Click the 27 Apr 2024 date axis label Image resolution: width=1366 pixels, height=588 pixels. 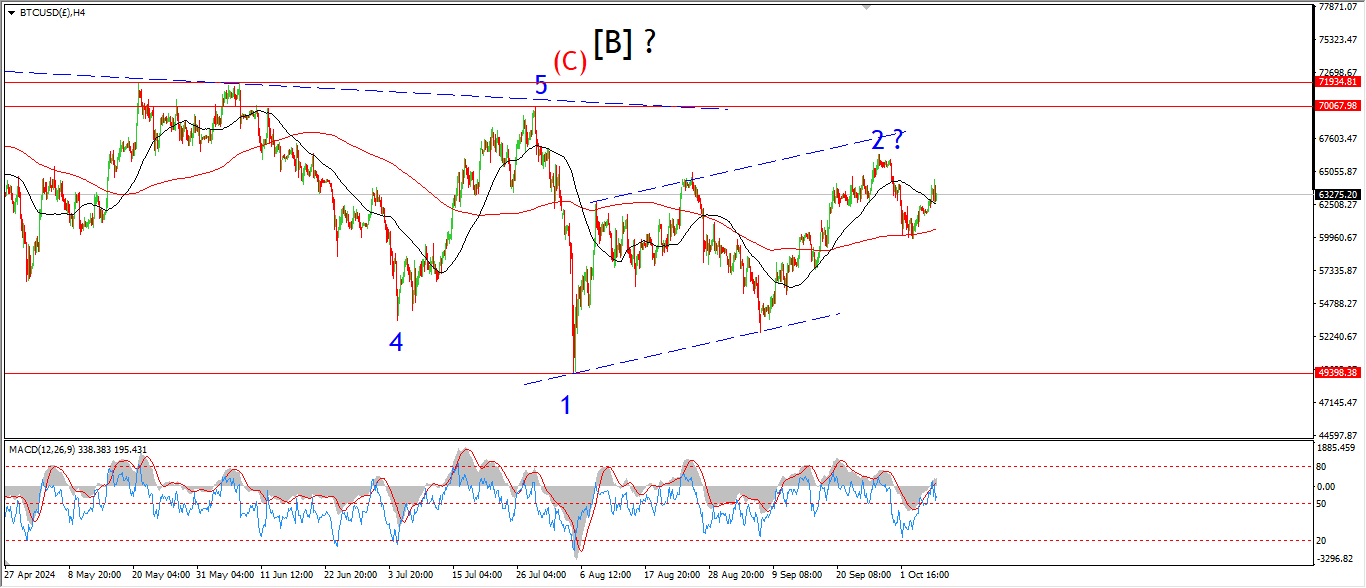tap(31, 575)
